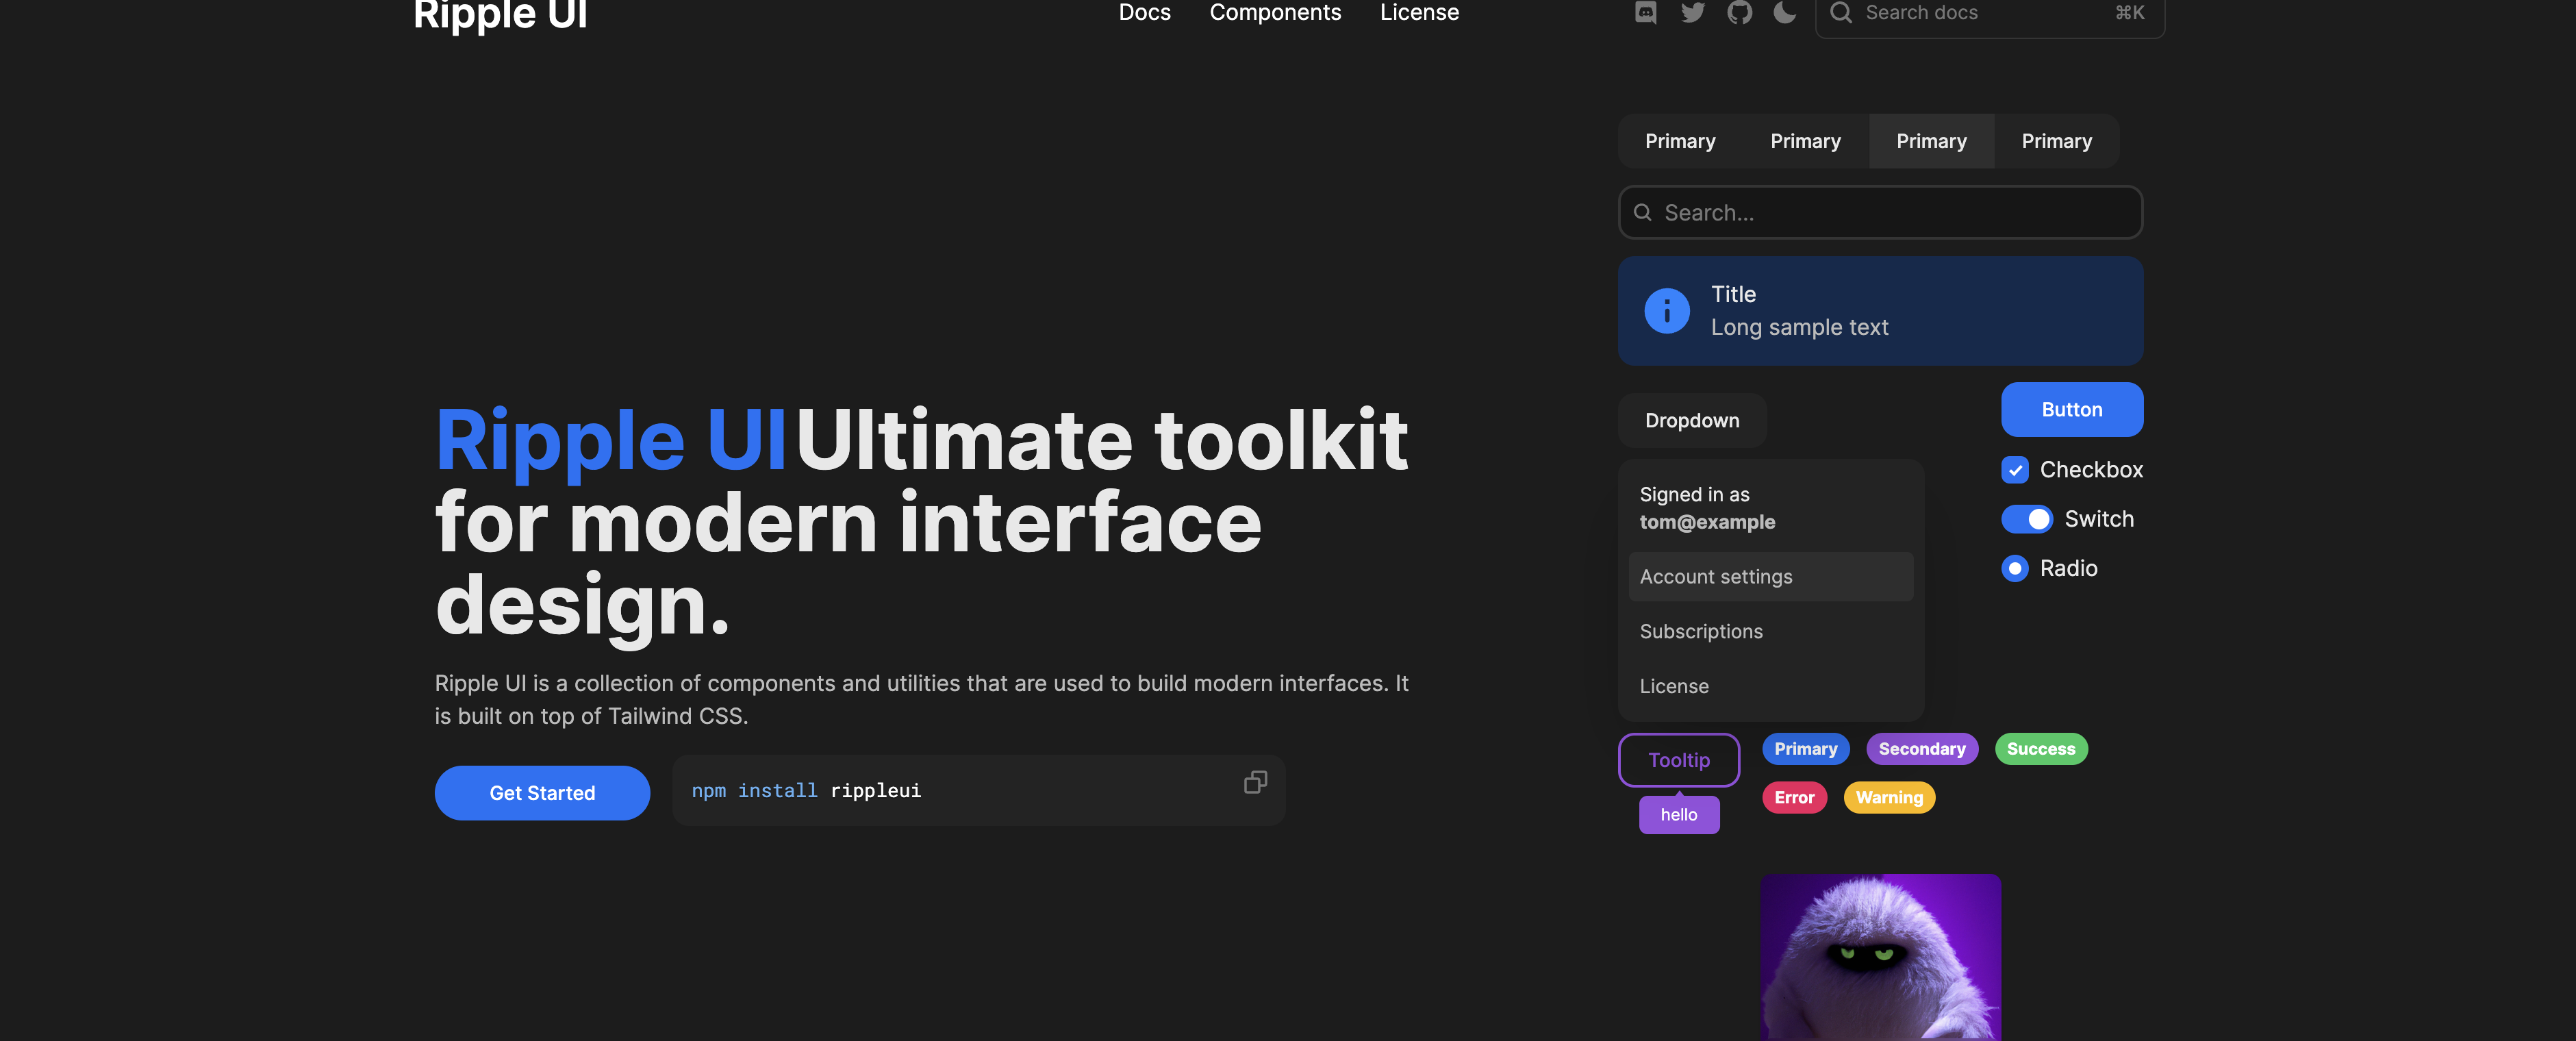Click the blue info icon in the alert
This screenshot has width=2576, height=1041.
1667,311
